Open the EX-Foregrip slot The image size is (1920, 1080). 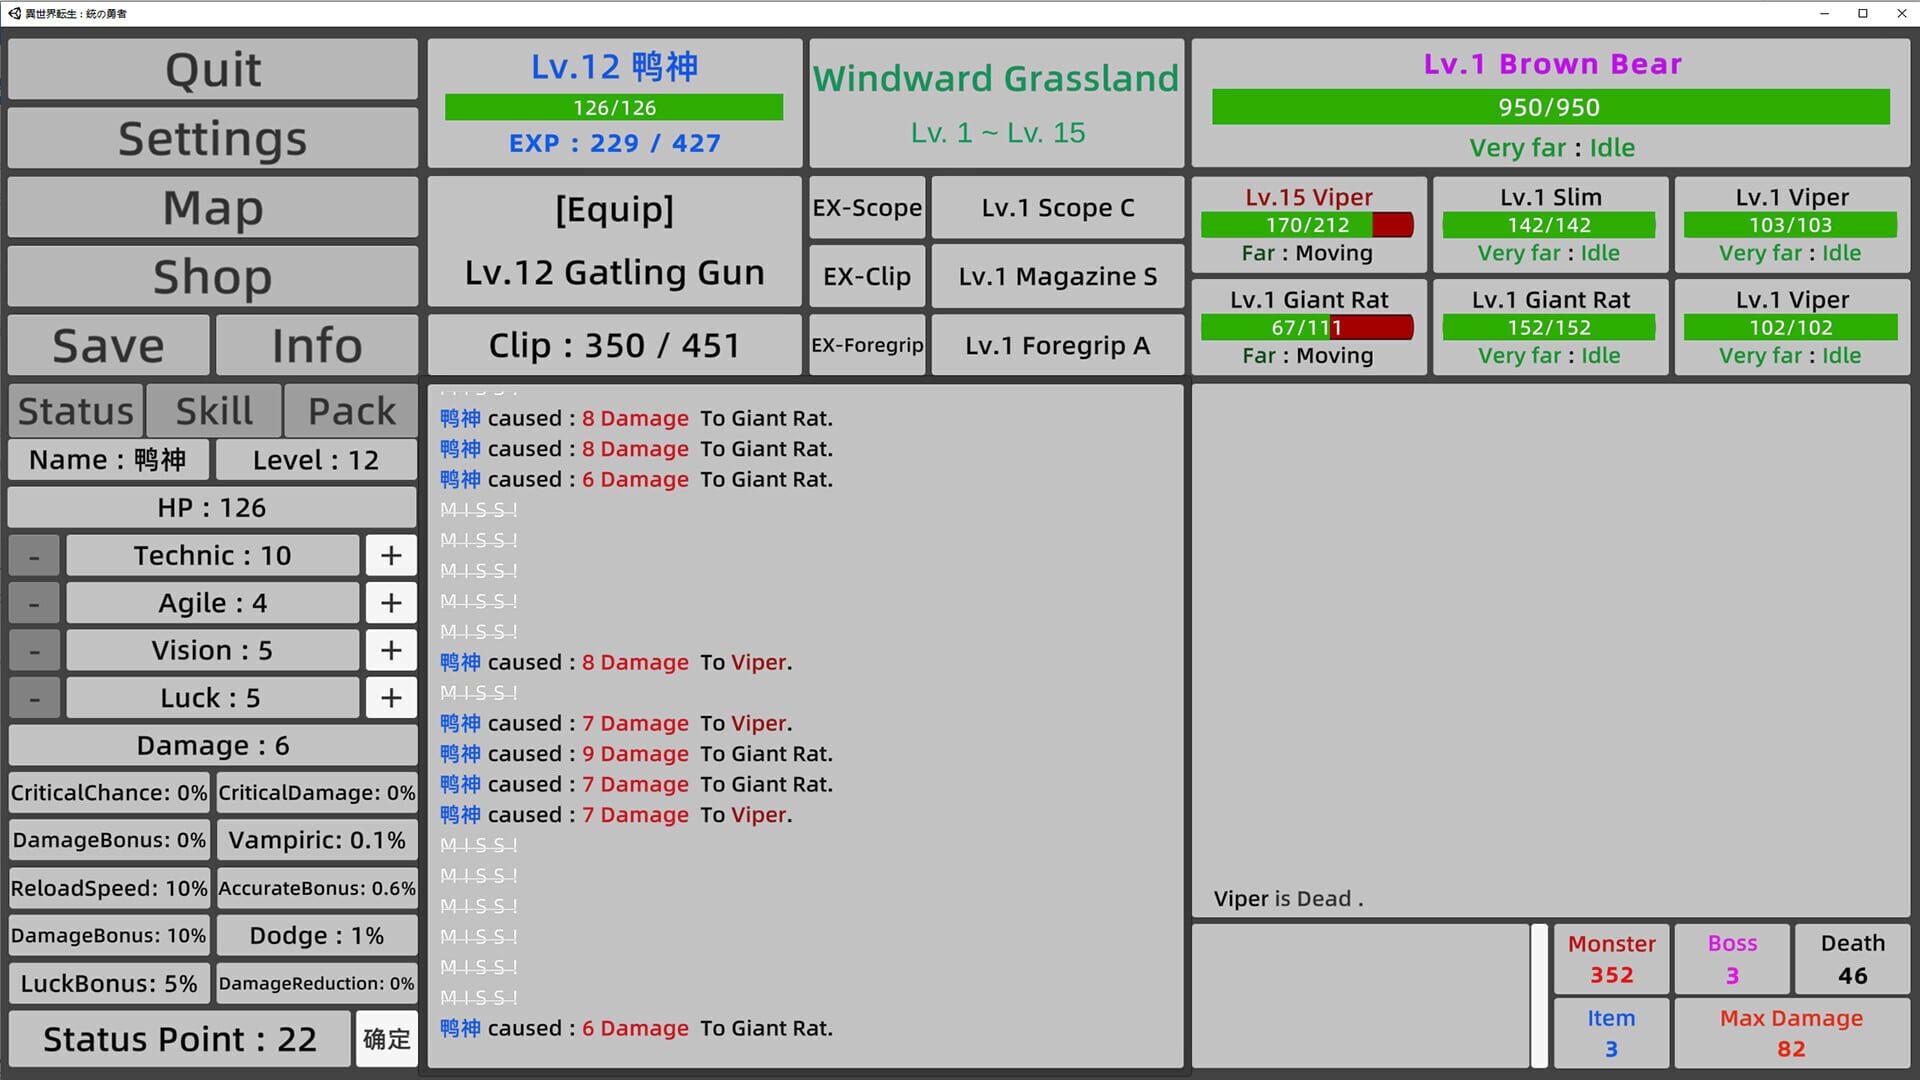[x=866, y=345]
